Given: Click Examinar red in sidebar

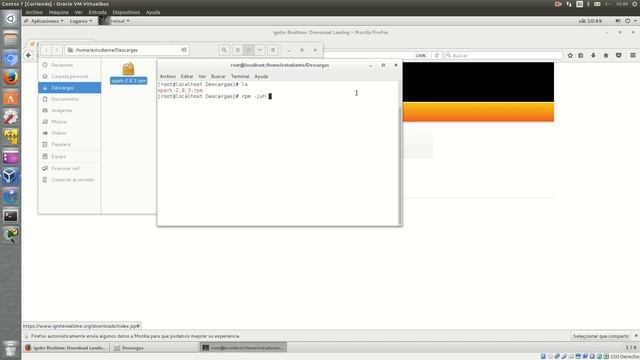Looking at the screenshot, I should pyautogui.click(x=70, y=168).
